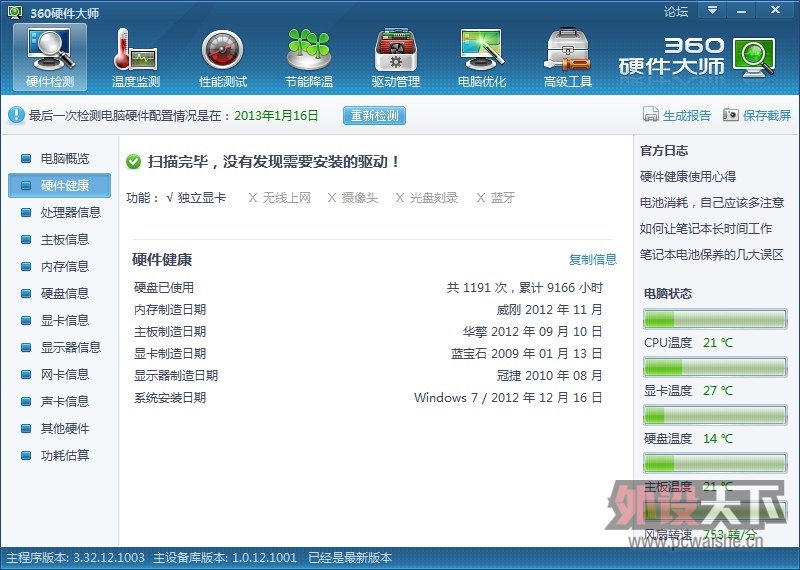Click the green scan-complete checkmark icon
Screen dimensions: 800x570
pos(133,162)
